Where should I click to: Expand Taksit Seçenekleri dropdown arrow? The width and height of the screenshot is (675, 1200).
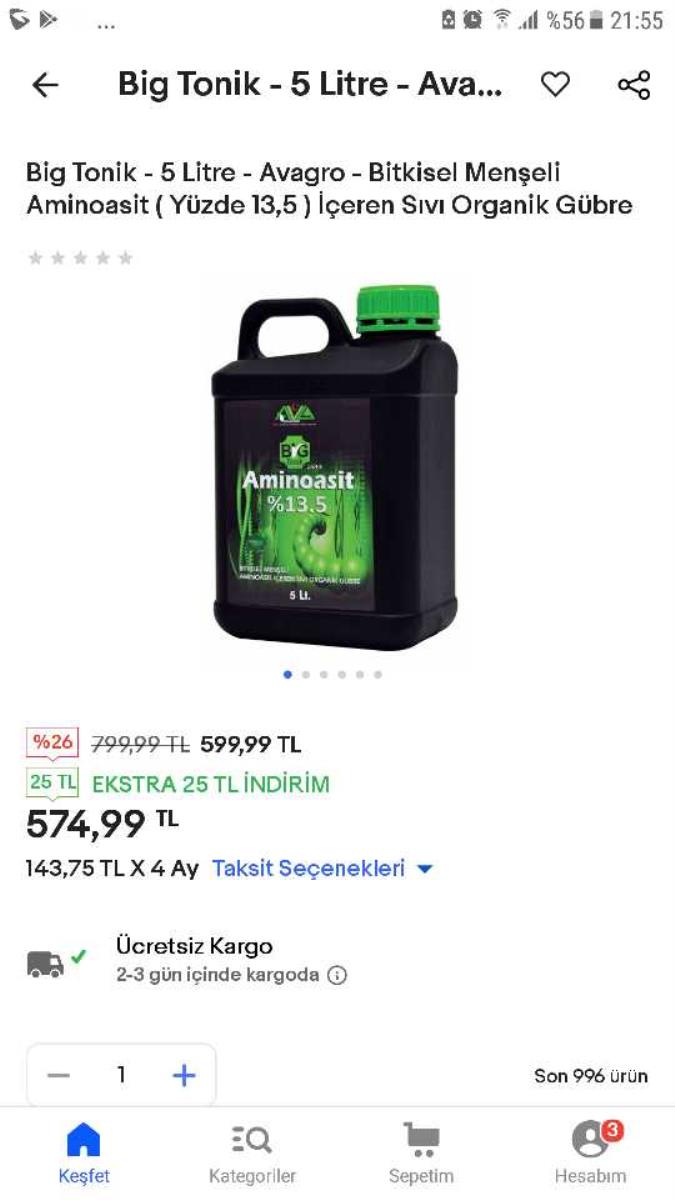[425, 869]
